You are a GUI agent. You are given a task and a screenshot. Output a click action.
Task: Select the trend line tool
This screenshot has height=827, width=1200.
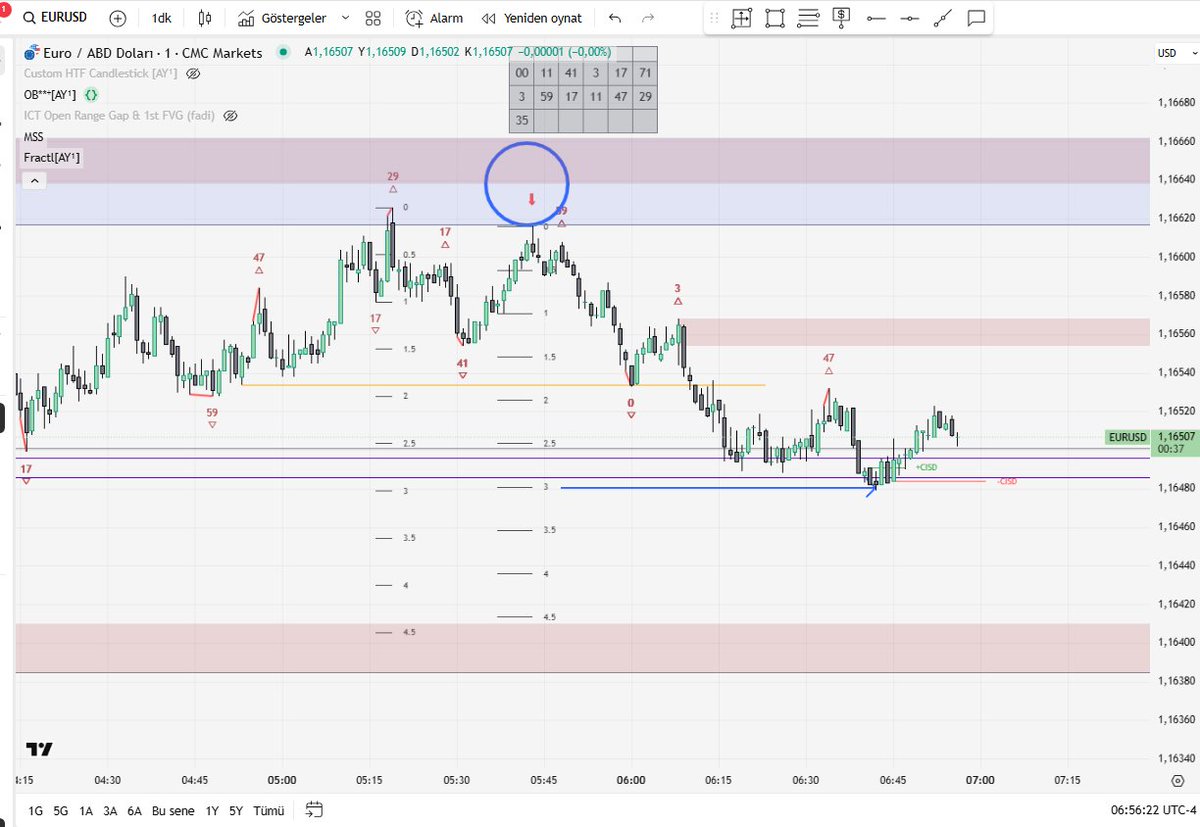[x=943, y=18]
